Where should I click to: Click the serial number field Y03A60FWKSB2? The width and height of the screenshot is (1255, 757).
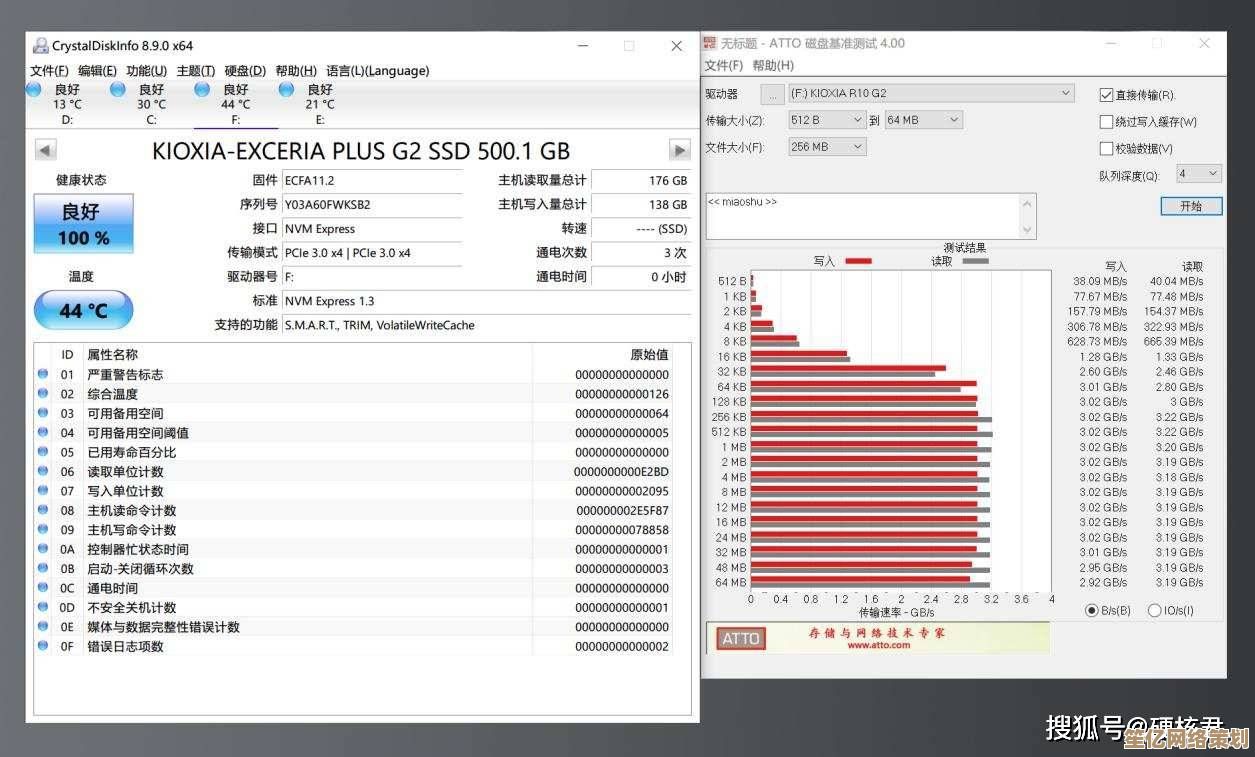pos(371,205)
